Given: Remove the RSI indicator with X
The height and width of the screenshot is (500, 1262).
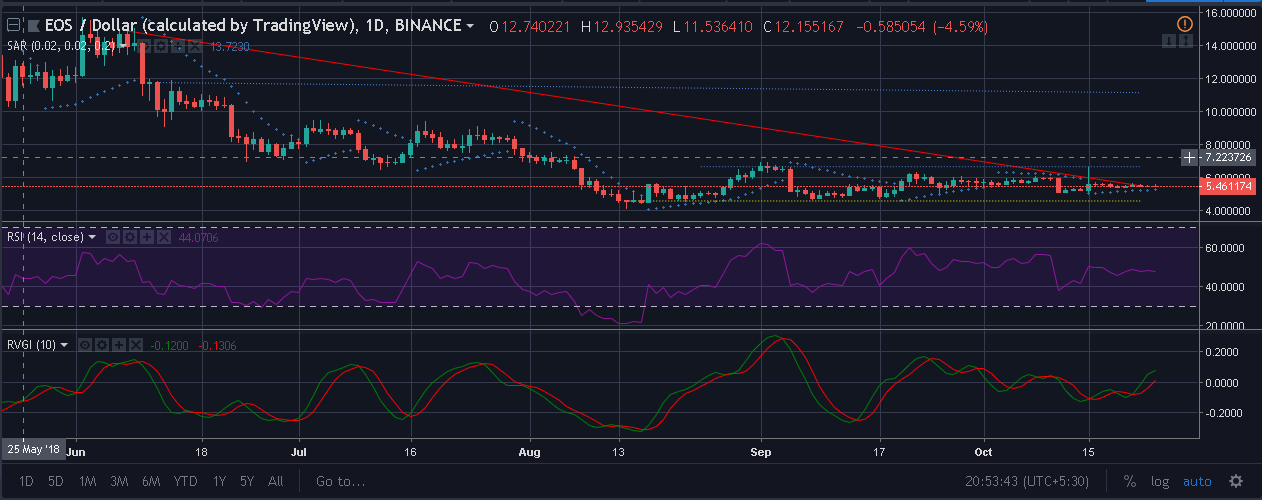Looking at the screenshot, I should coord(164,237).
